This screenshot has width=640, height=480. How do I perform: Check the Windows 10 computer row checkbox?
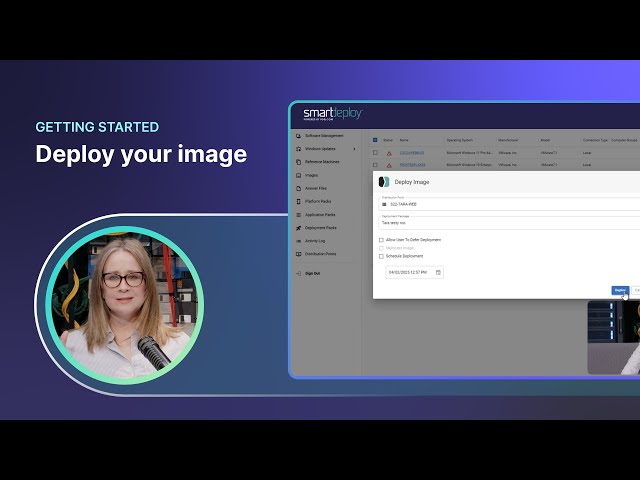click(x=375, y=165)
